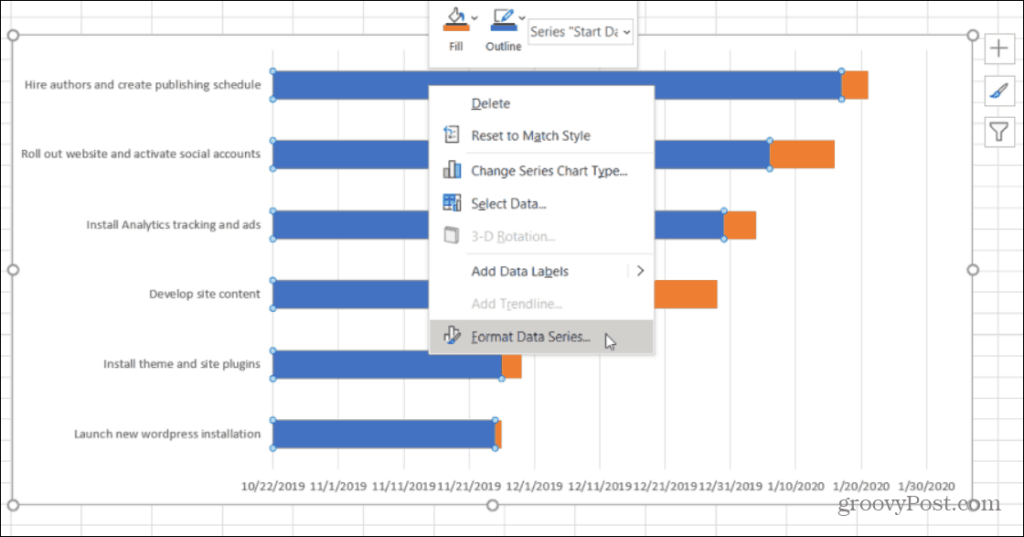The height and width of the screenshot is (537, 1024).
Task: Click the chart's top-right resize handle
Action: click(973, 35)
